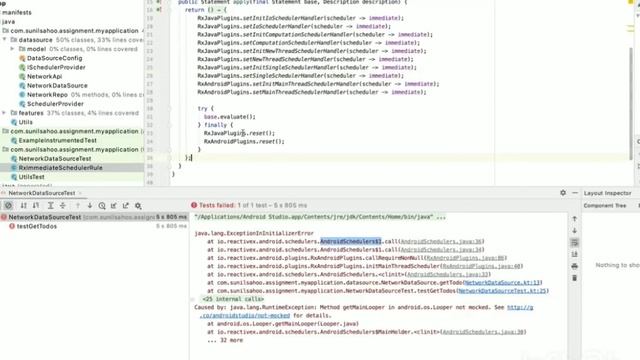This screenshot has height=360, width=640.
Task: Open test runner settings gear
Action: click(138, 206)
